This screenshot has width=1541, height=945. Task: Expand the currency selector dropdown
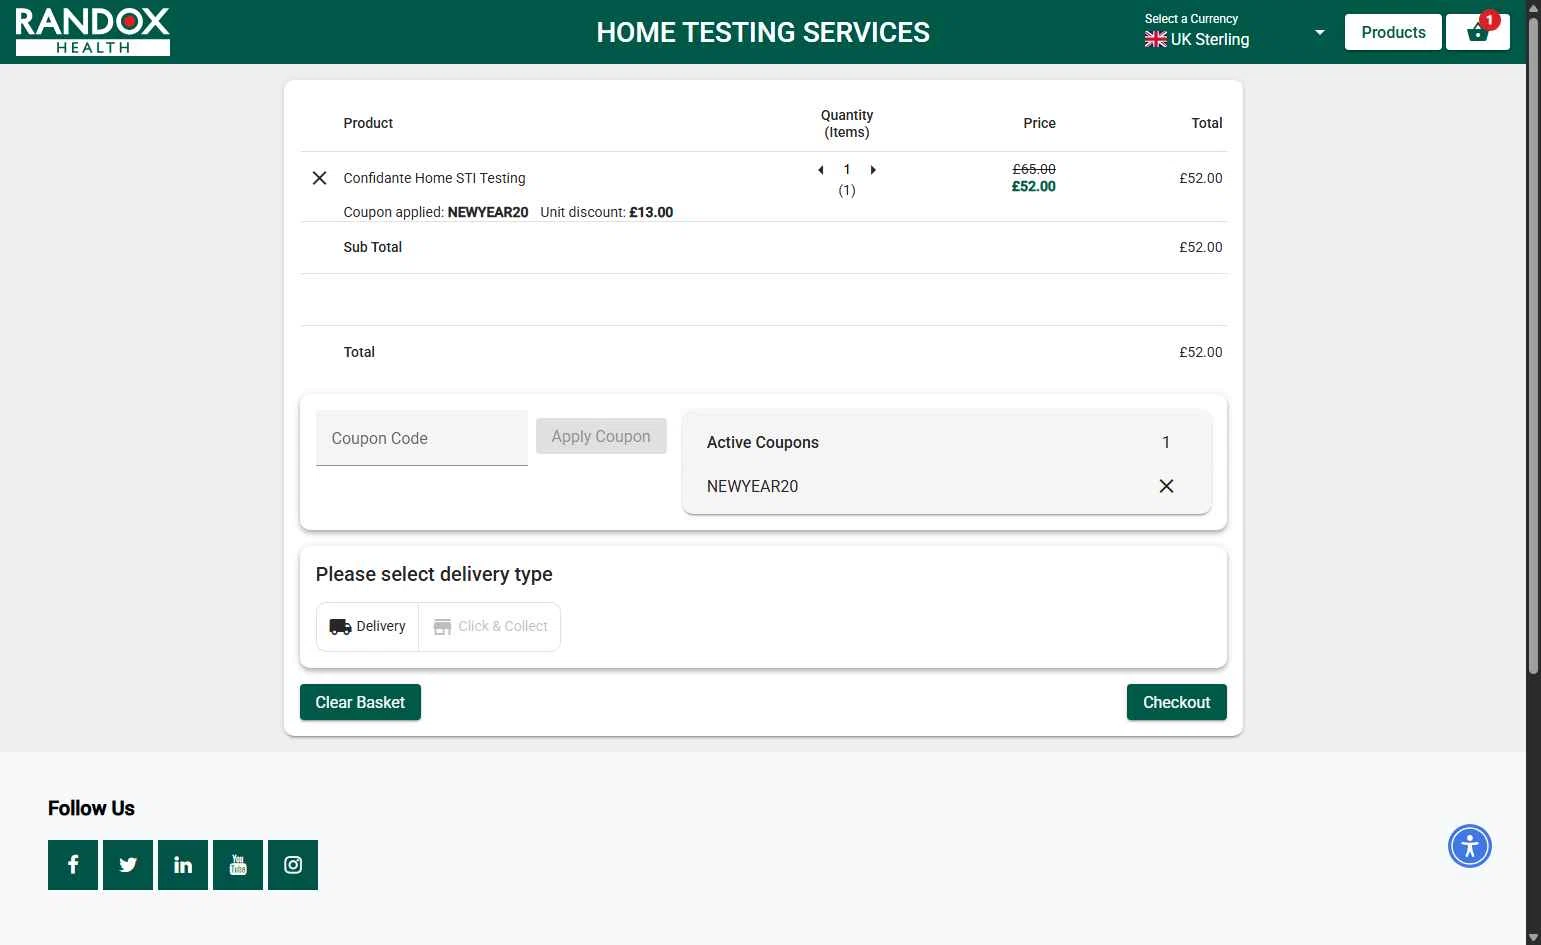[x=1319, y=32]
